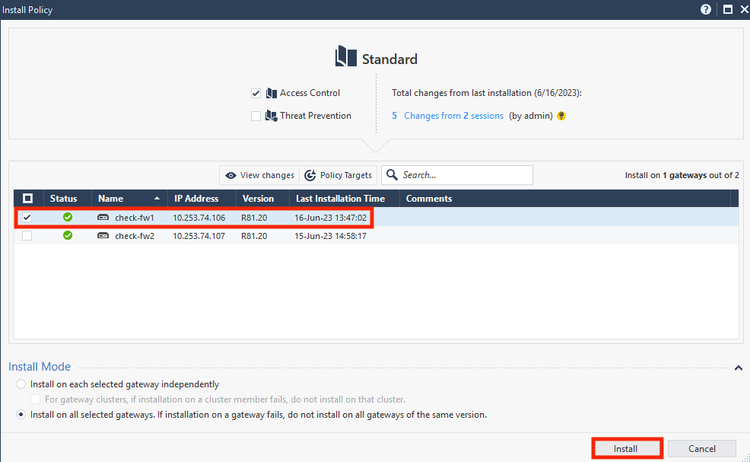
Task: Toggle the select-all gateways header checkbox
Action: point(28,198)
